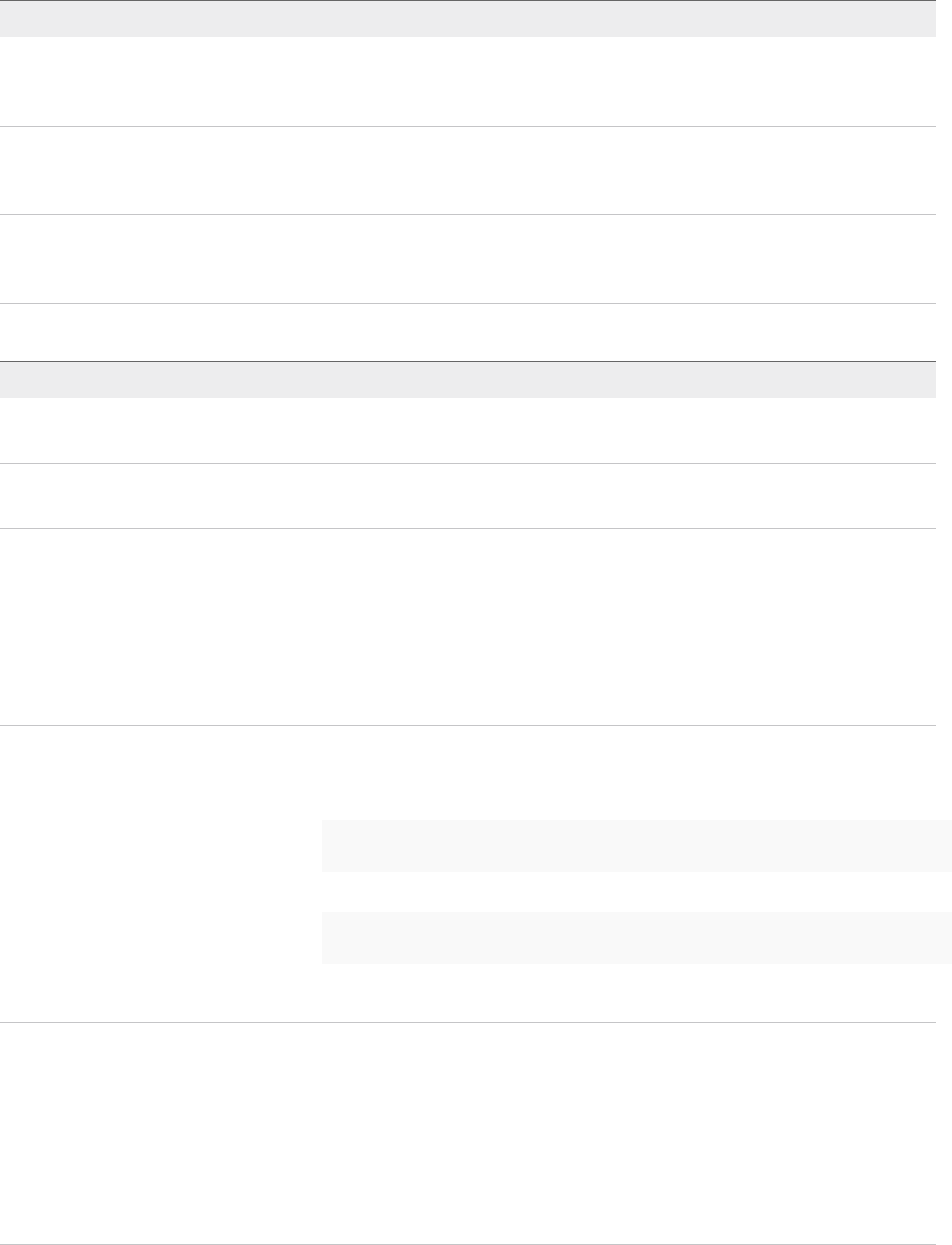
Task: Click the first row below the second header
Action: pyautogui.click(x=468, y=430)
